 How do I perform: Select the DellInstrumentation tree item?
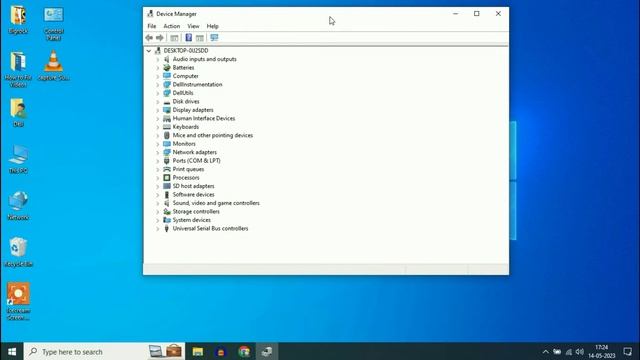[x=197, y=84]
